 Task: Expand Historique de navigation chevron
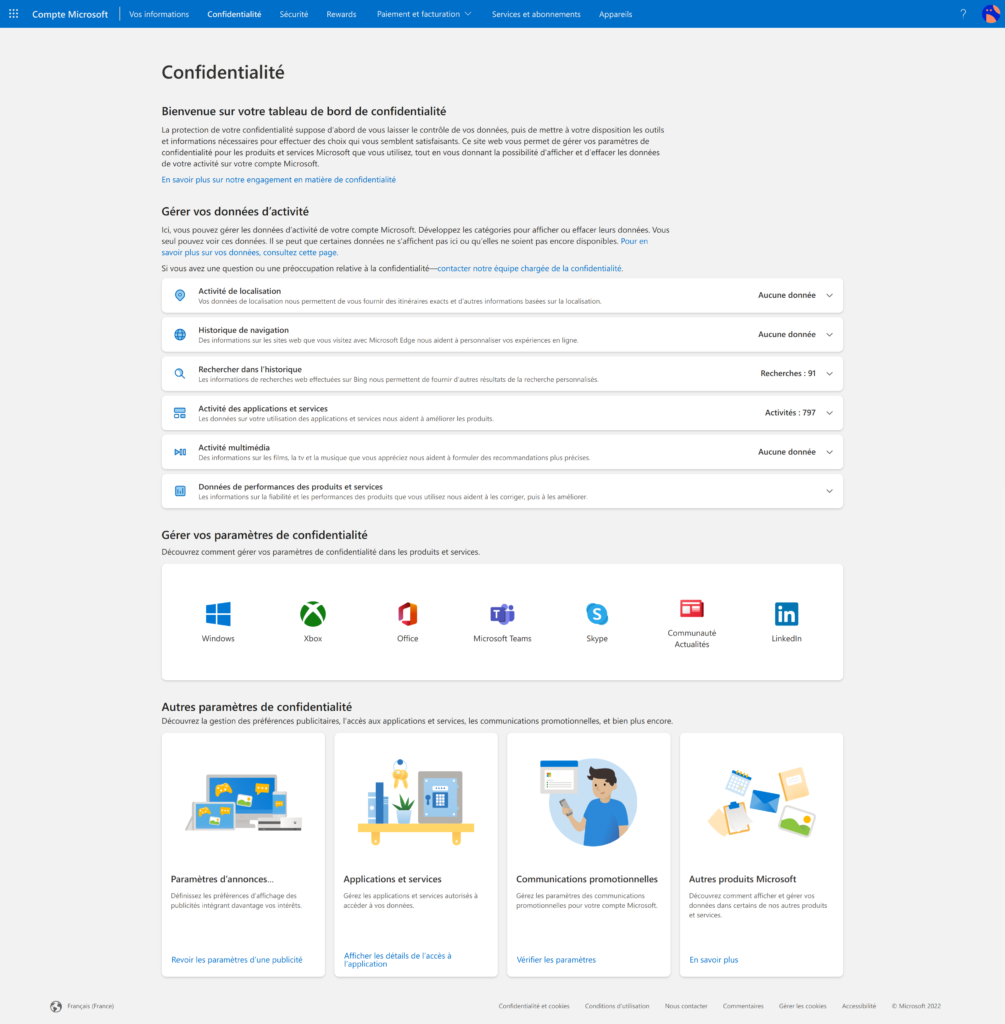829,335
